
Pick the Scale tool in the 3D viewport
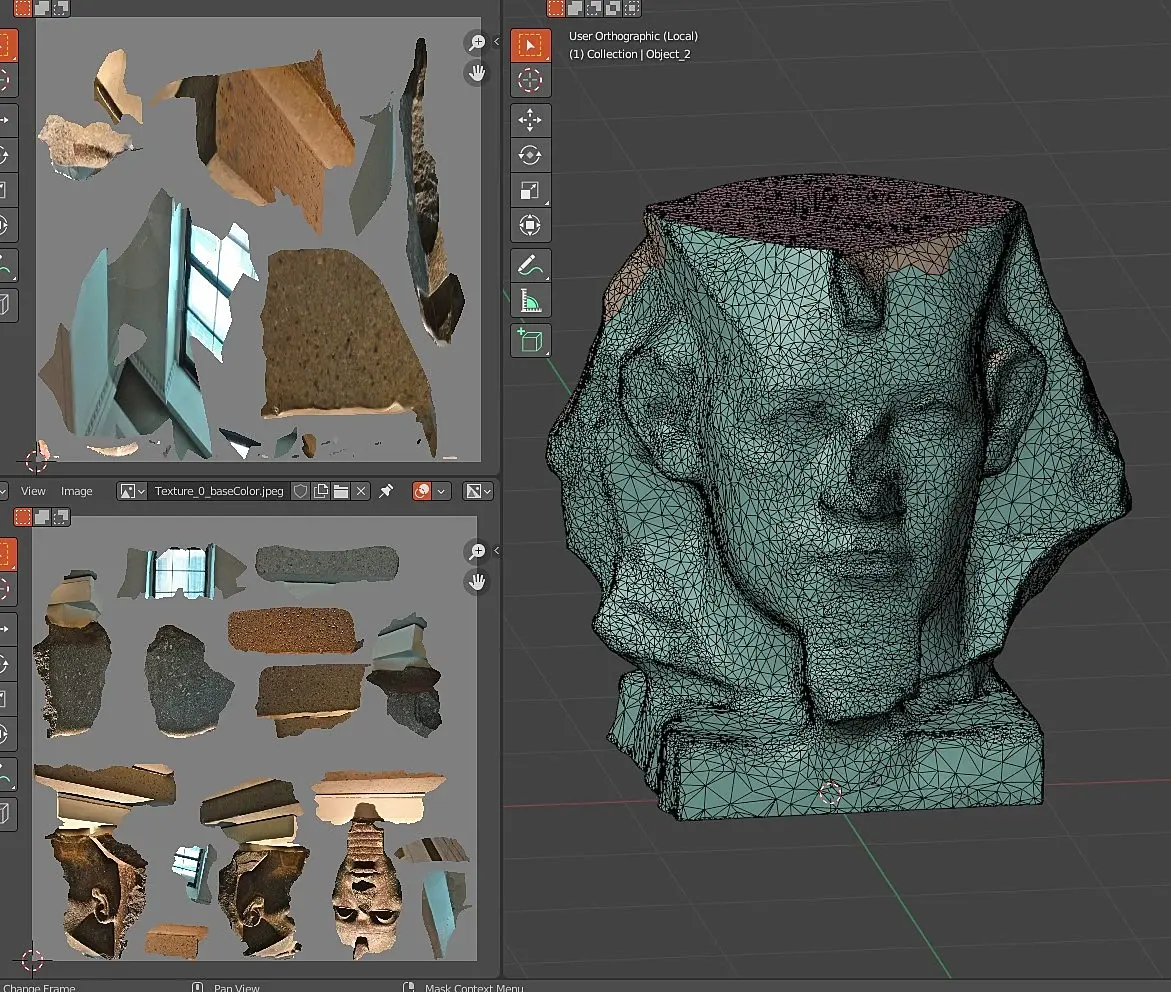[x=530, y=190]
